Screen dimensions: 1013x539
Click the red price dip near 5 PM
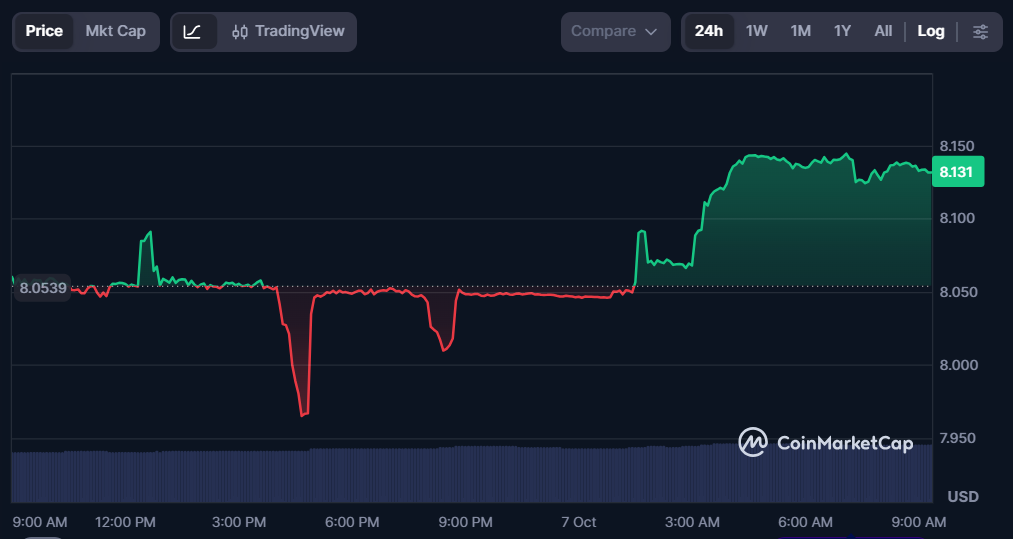pos(302,414)
